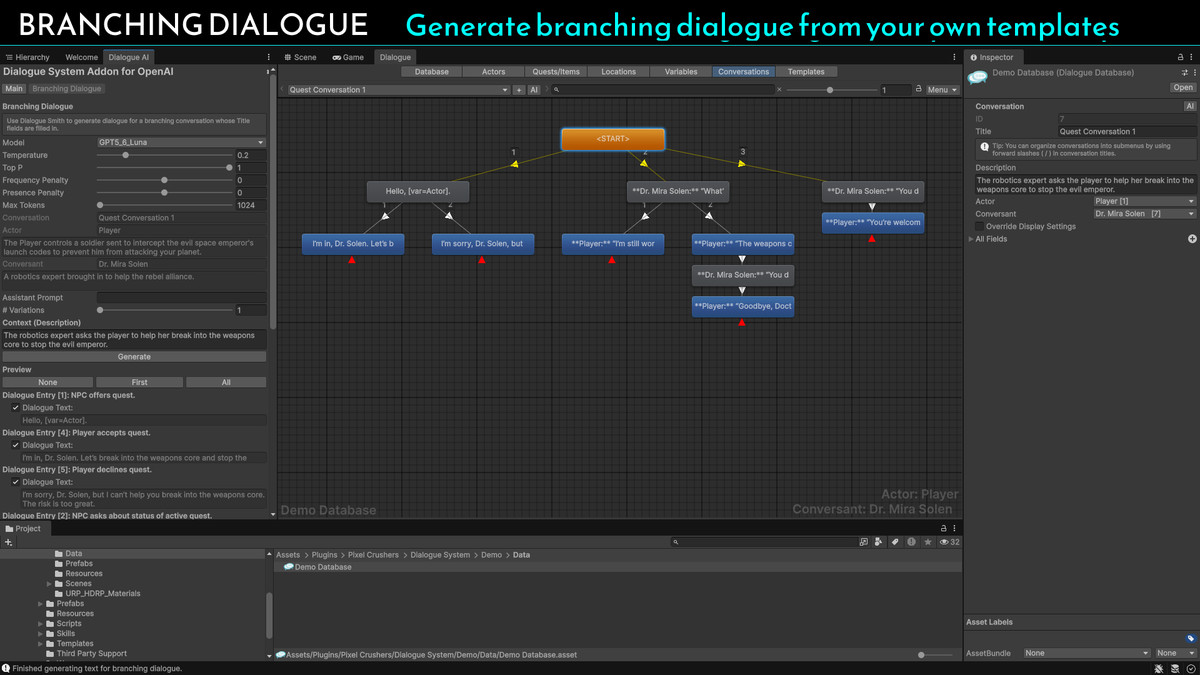The height and width of the screenshot is (675, 1200).
Task: Uncheck Dialogue Text for Entry 4 Player accepts quest
Action: (x=16, y=445)
